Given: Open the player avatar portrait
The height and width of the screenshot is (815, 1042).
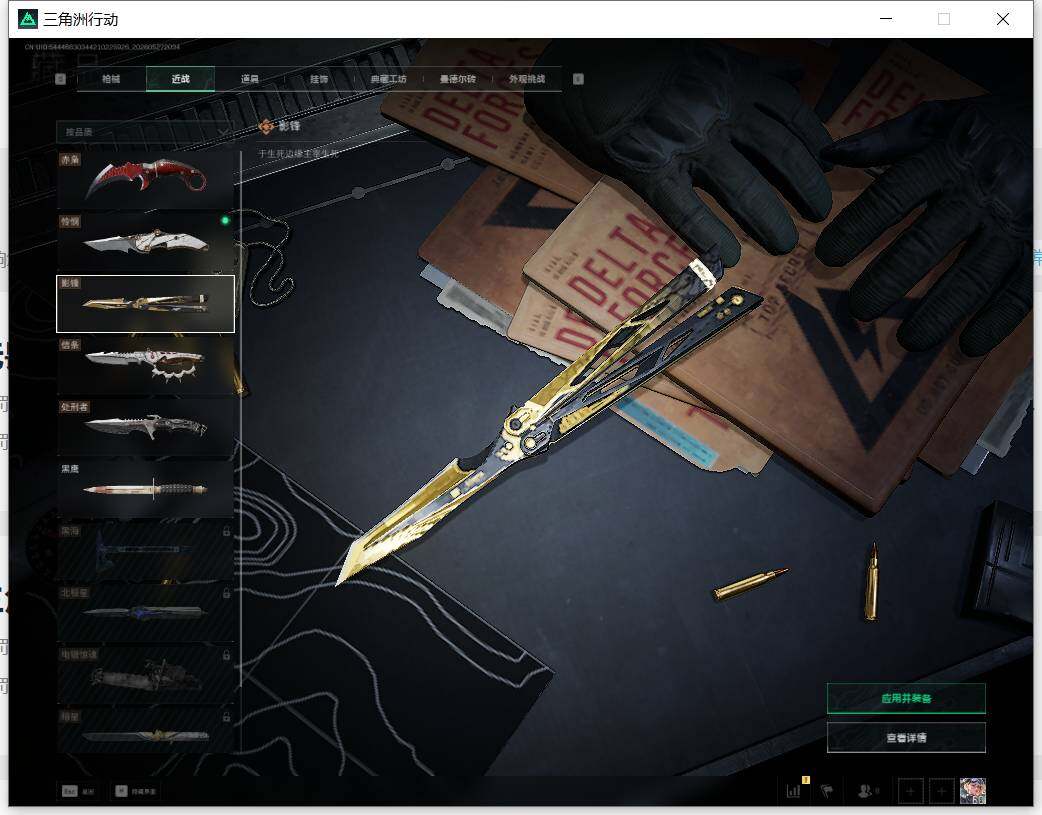Looking at the screenshot, I should click(972, 791).
